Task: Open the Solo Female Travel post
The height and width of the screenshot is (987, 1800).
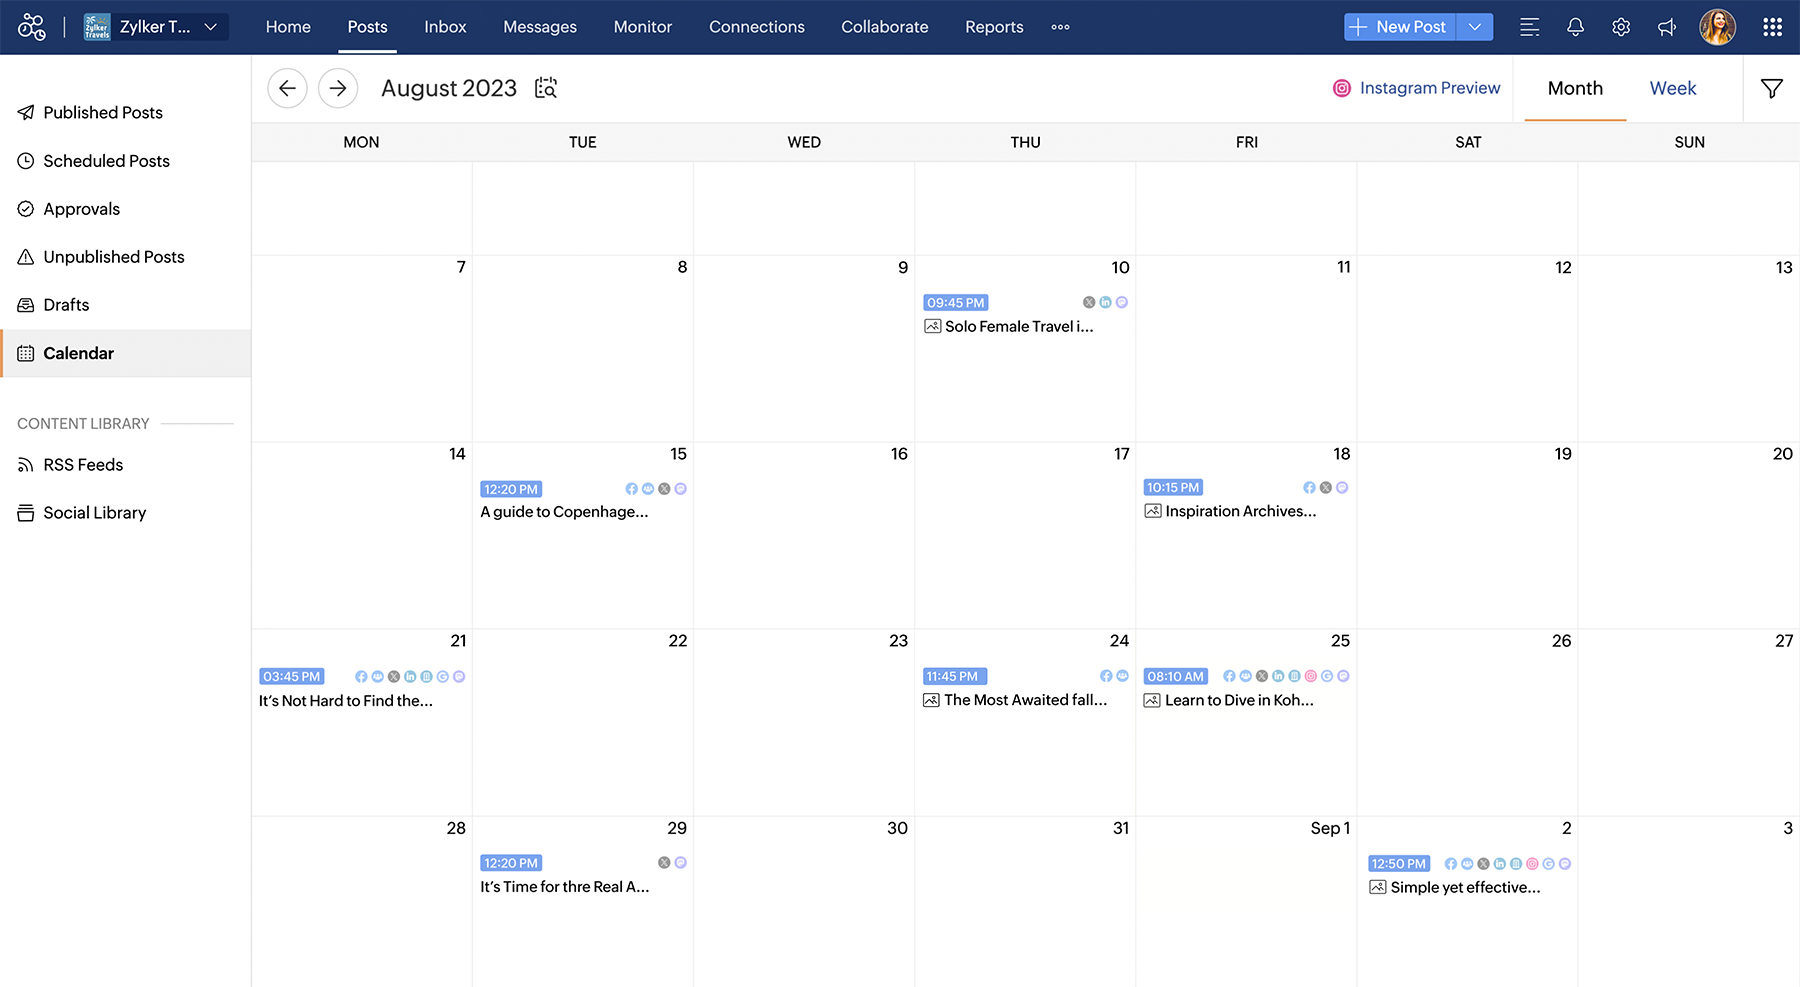Action: pyautogui.click(x=1019, y=326)
